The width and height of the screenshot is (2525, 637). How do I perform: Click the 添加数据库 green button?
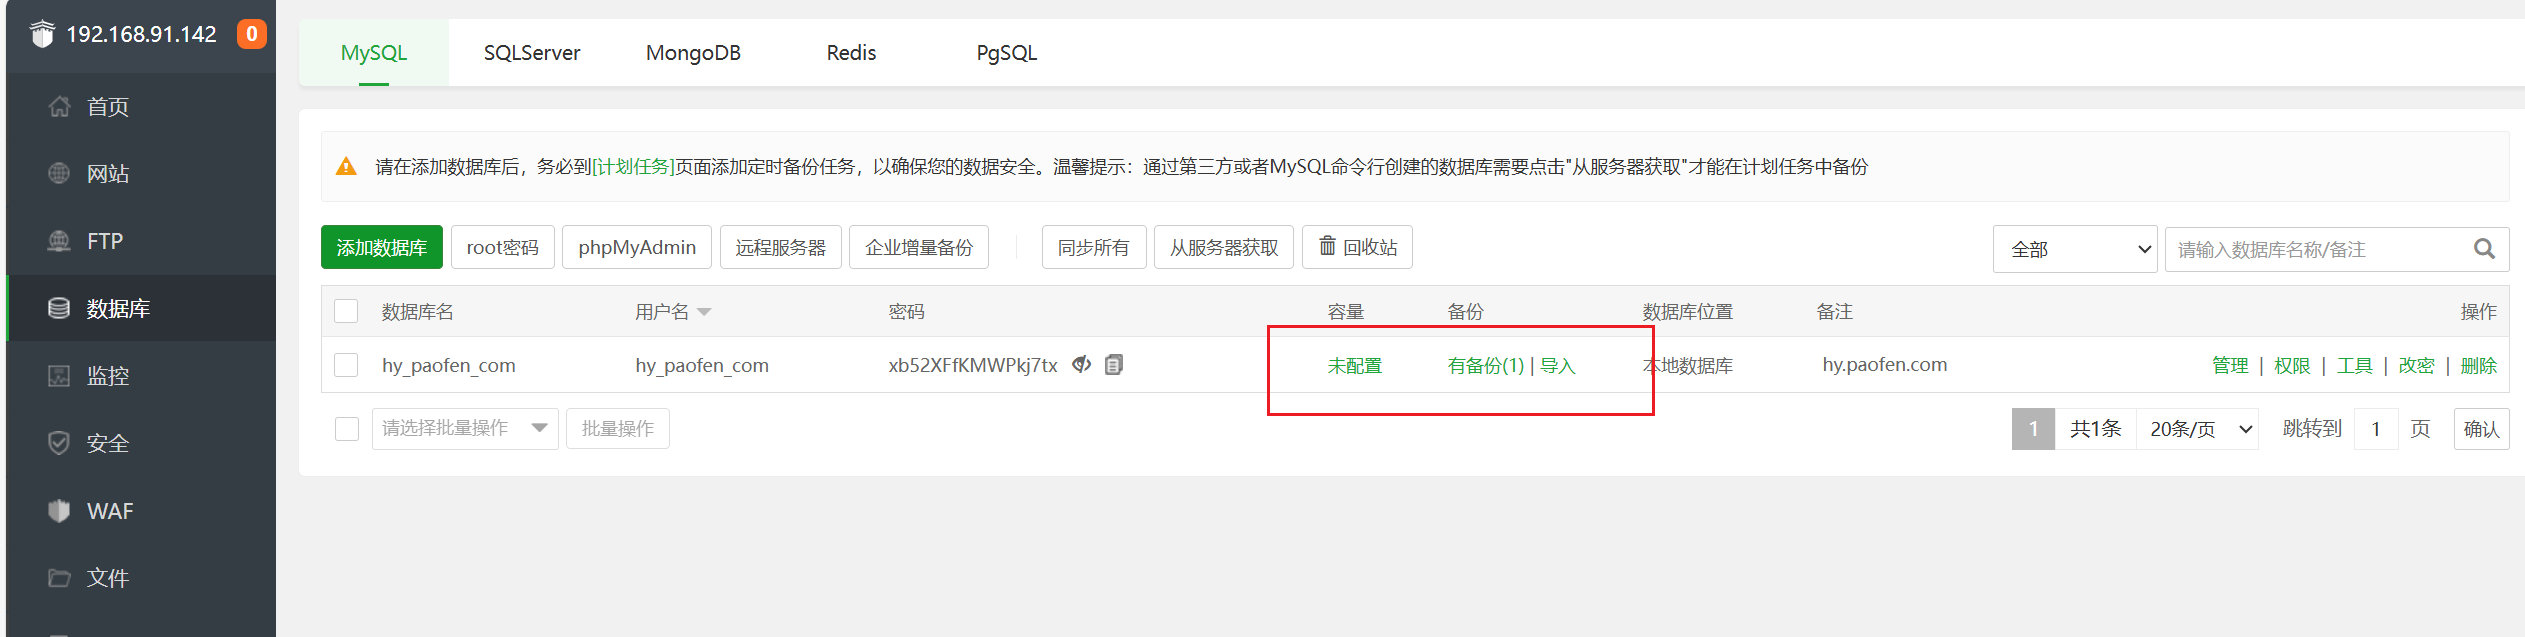[381, 248]
